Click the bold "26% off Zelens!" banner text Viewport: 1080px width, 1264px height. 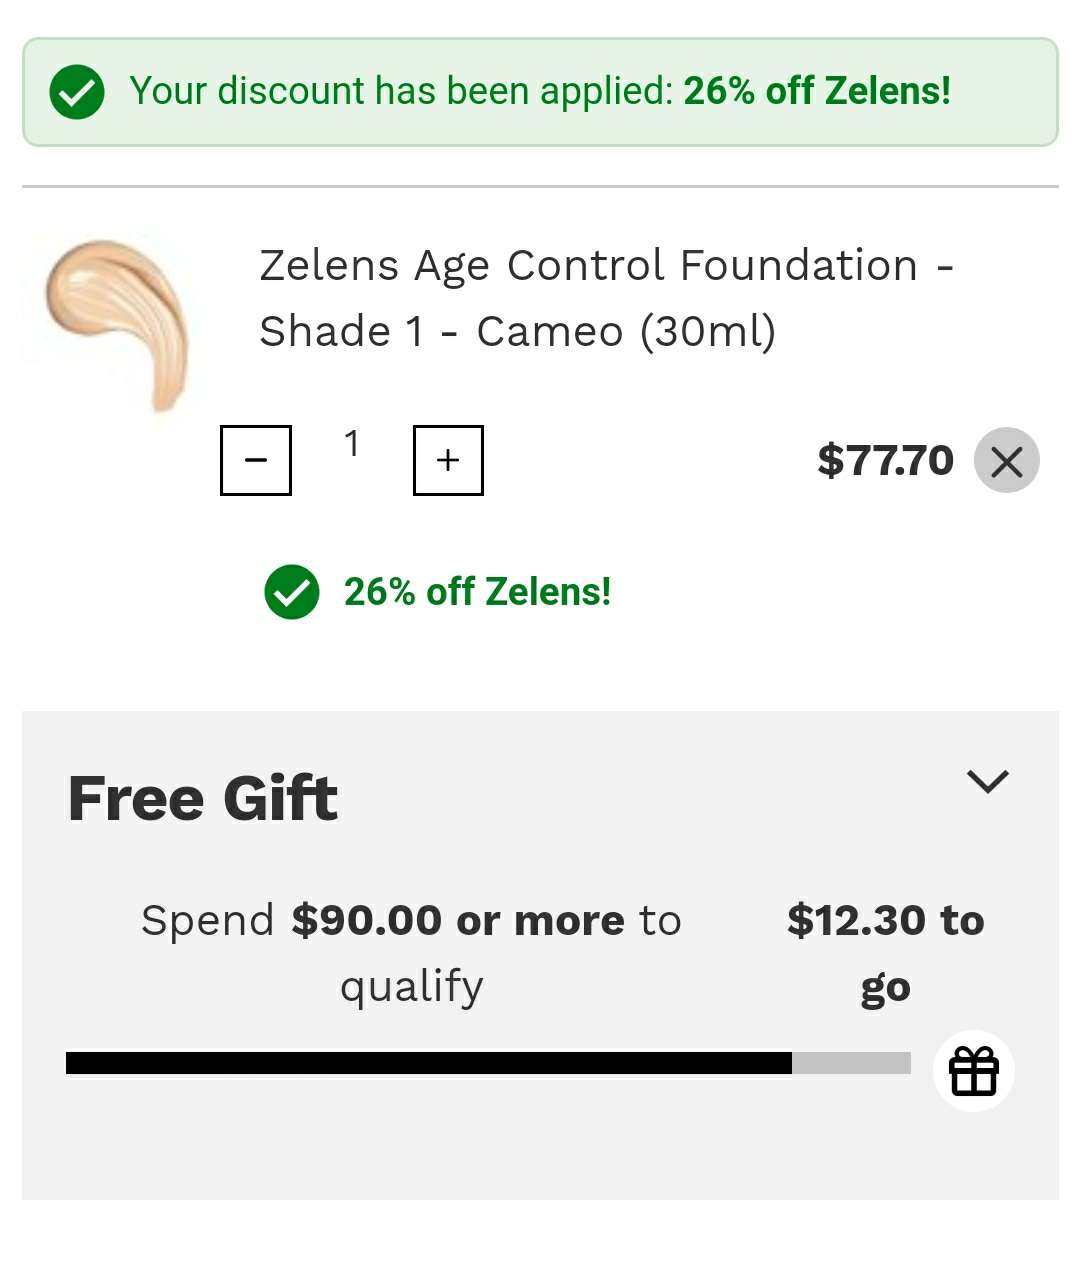[x=816, y=92]
